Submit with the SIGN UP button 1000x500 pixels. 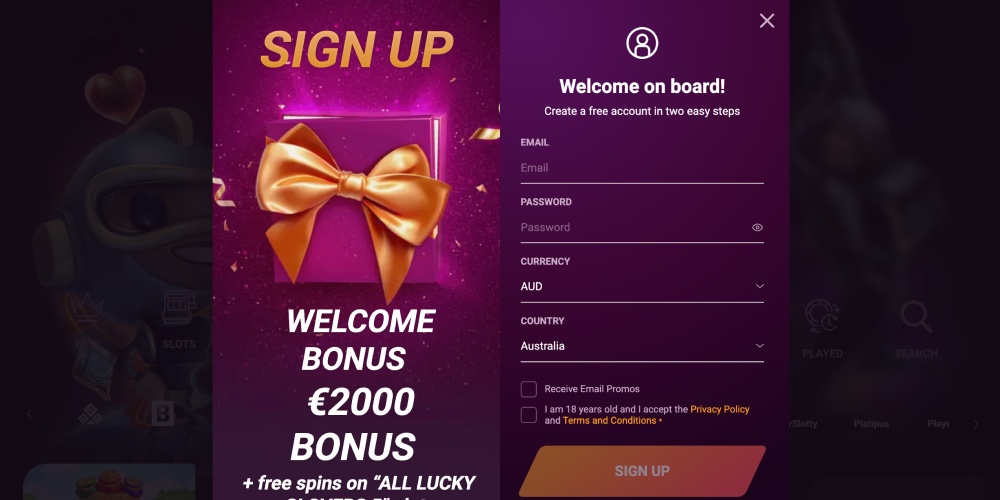[642, 471]
